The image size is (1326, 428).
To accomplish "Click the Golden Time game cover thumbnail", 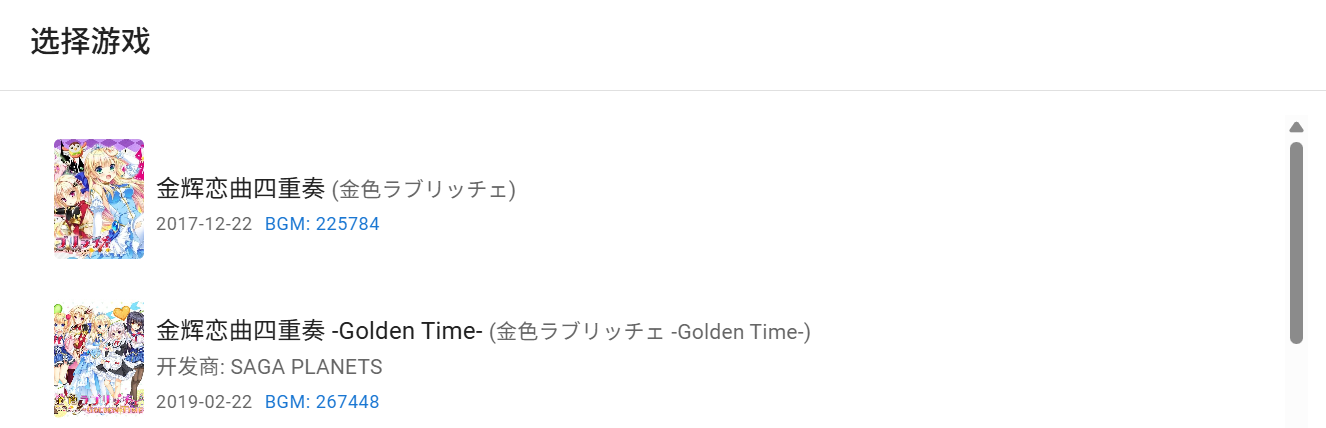I will pos(98,358).
